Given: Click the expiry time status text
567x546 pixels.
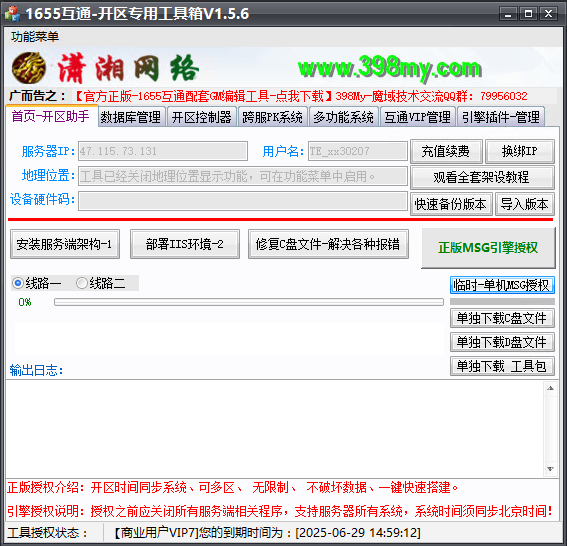Looking at the screenshot, I should point(268,532).
